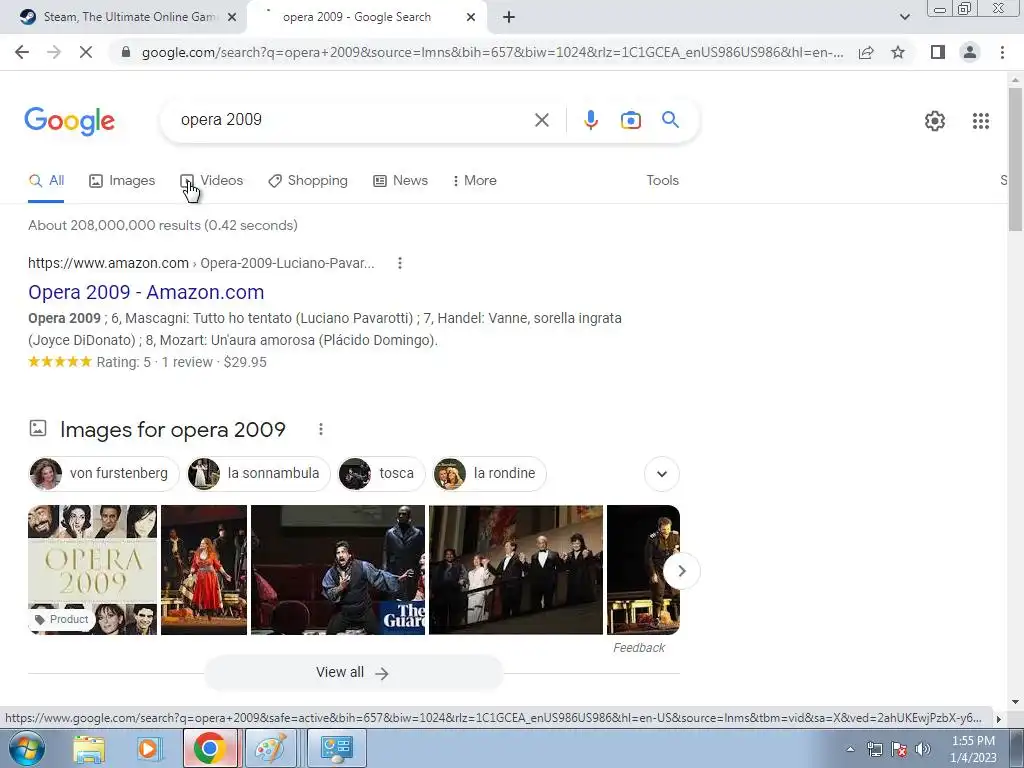
Task: Click the Action Center flag icon
Action: click(899, 749)
